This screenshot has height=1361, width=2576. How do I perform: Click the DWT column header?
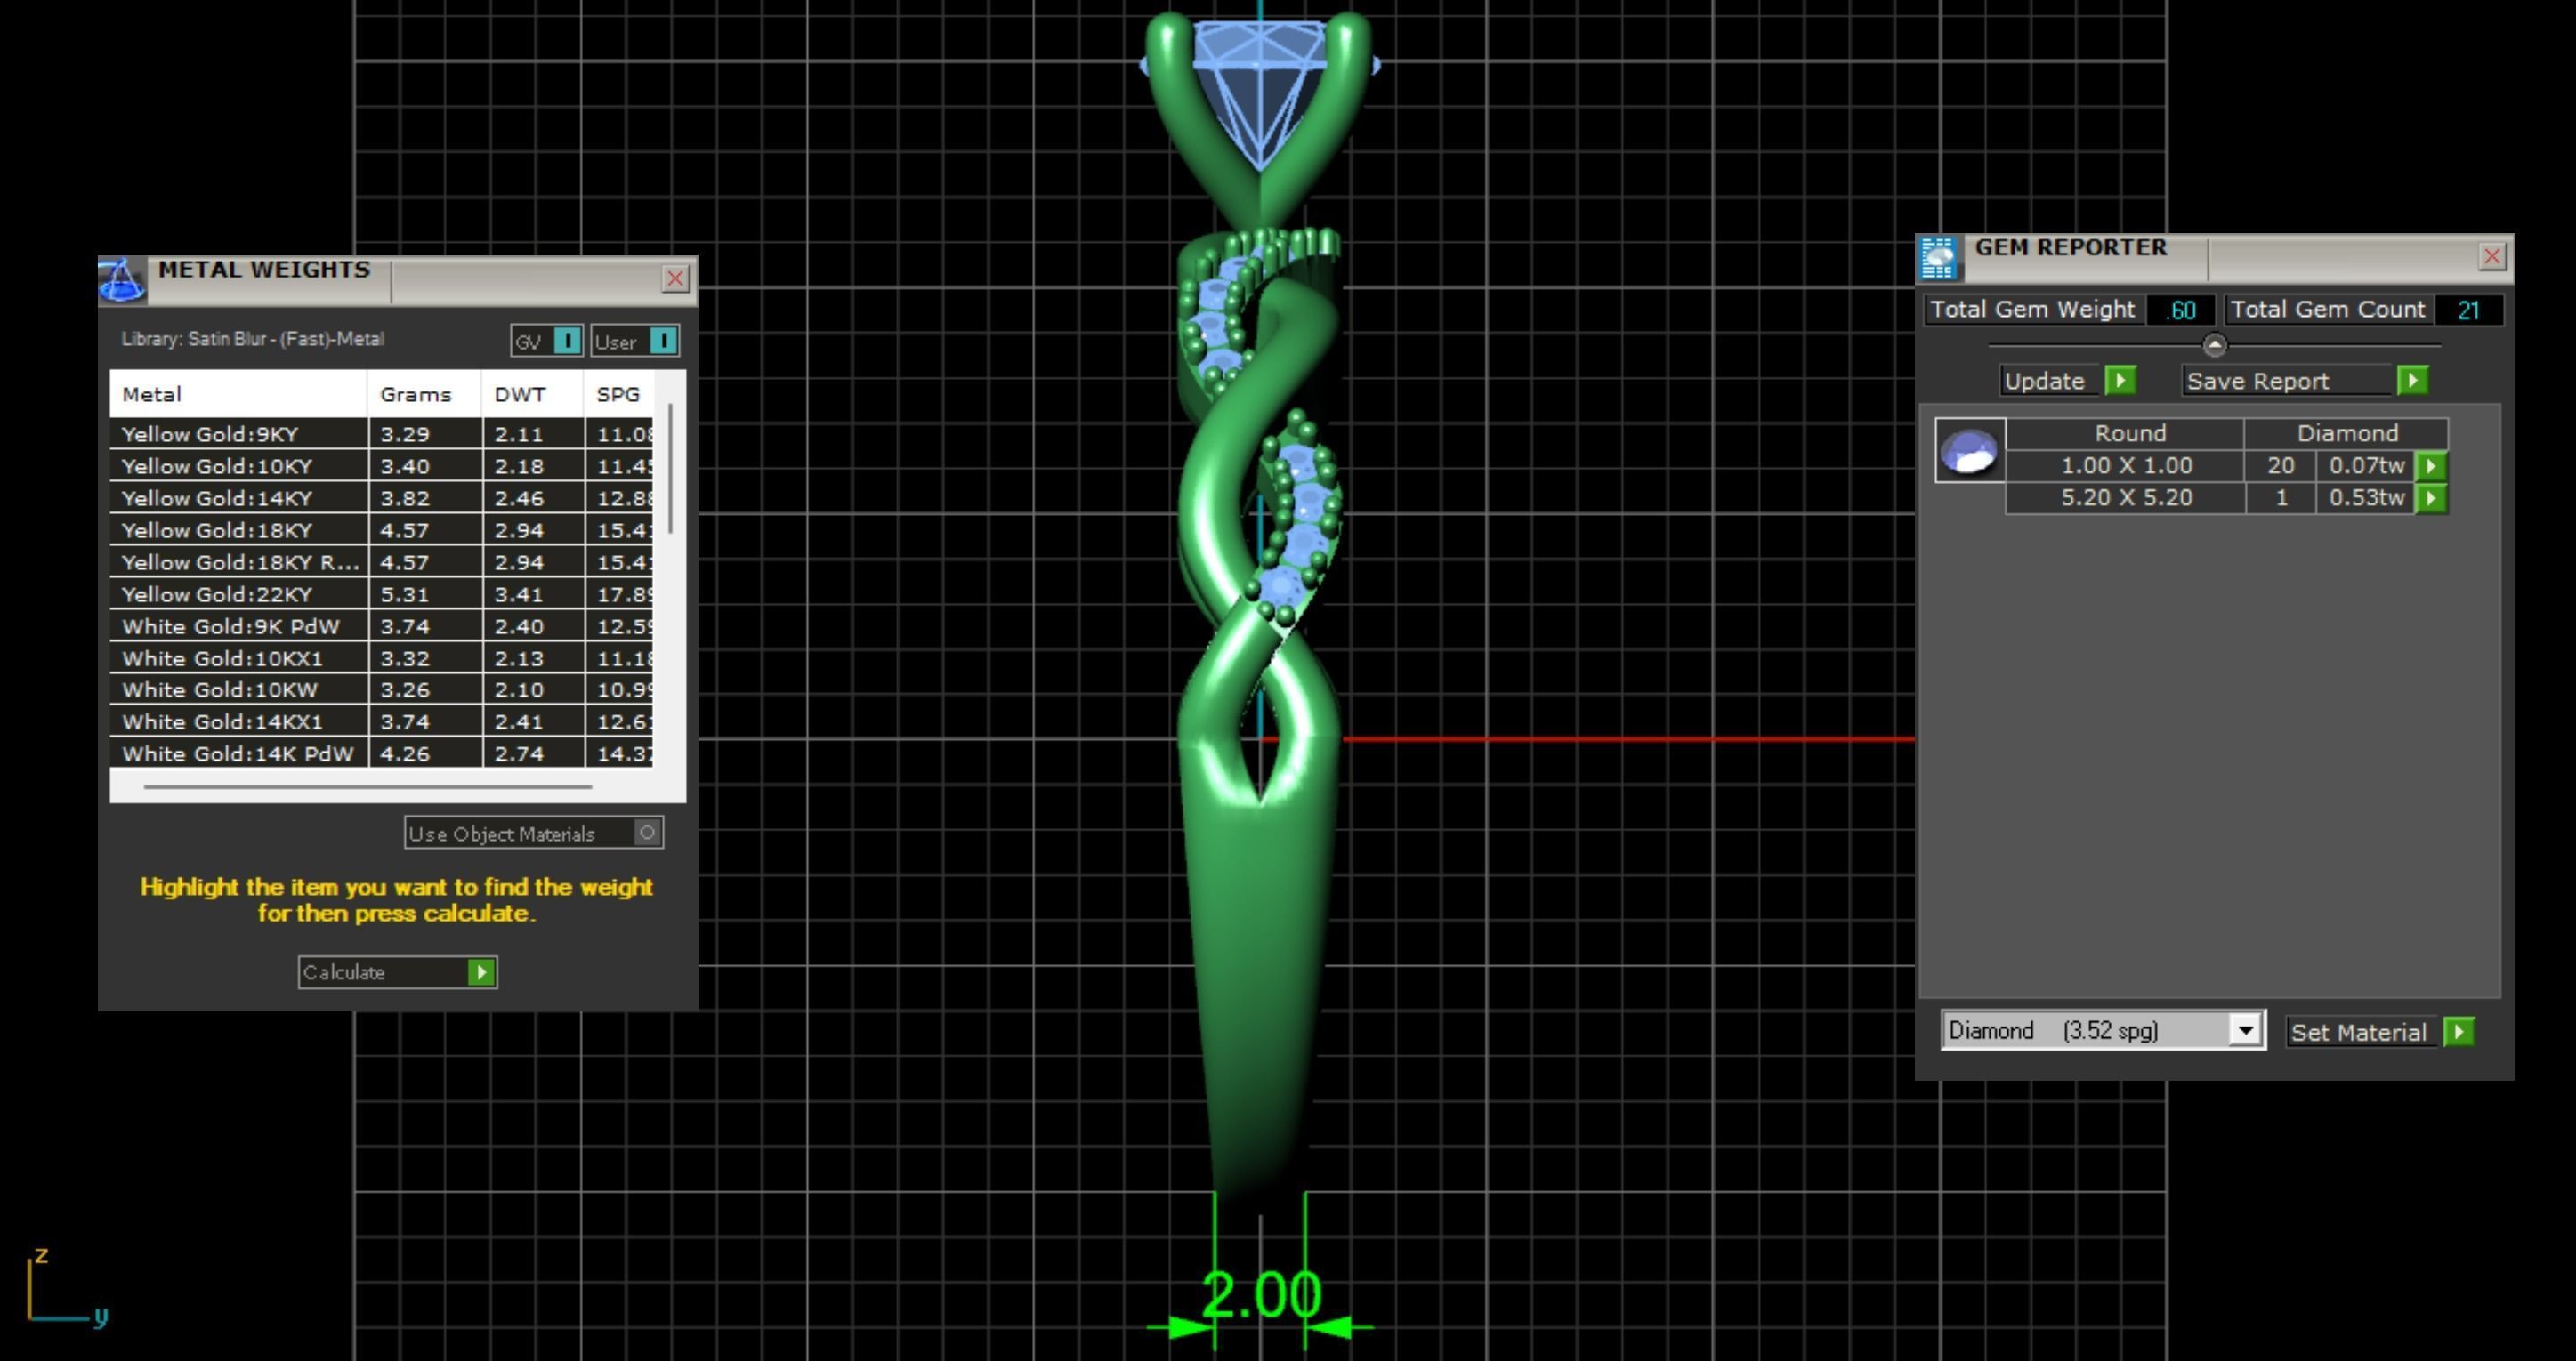point(532,394)
